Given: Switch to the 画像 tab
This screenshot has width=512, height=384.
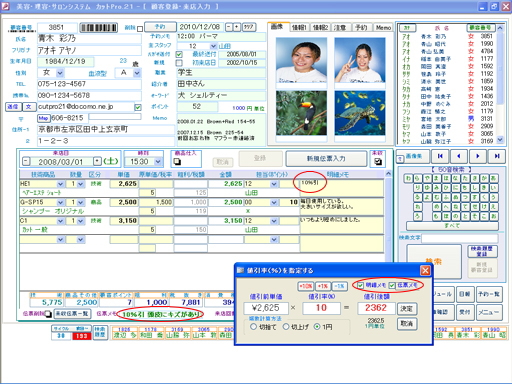Looking at the screenshot, I should tap(277, 27).
